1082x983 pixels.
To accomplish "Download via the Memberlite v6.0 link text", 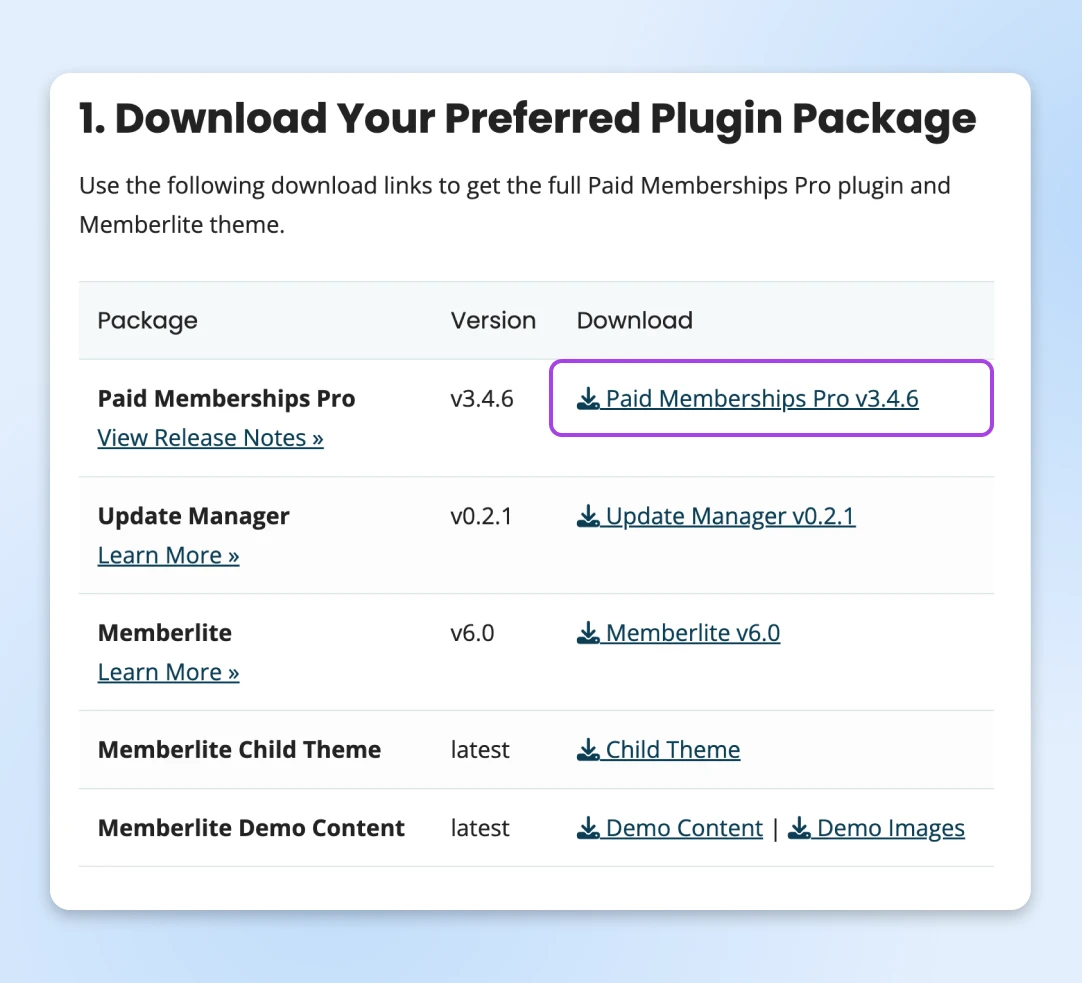I will [693, 633].
